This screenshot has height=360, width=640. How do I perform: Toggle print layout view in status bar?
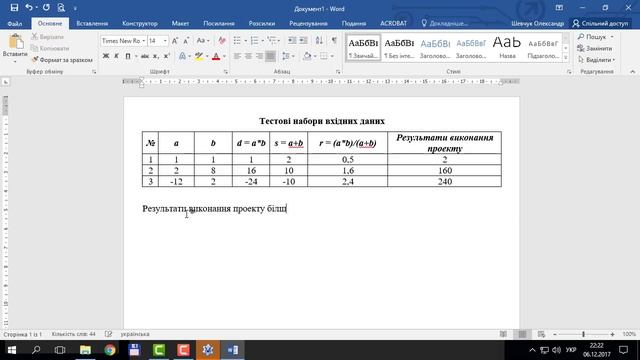pos(522,334)
